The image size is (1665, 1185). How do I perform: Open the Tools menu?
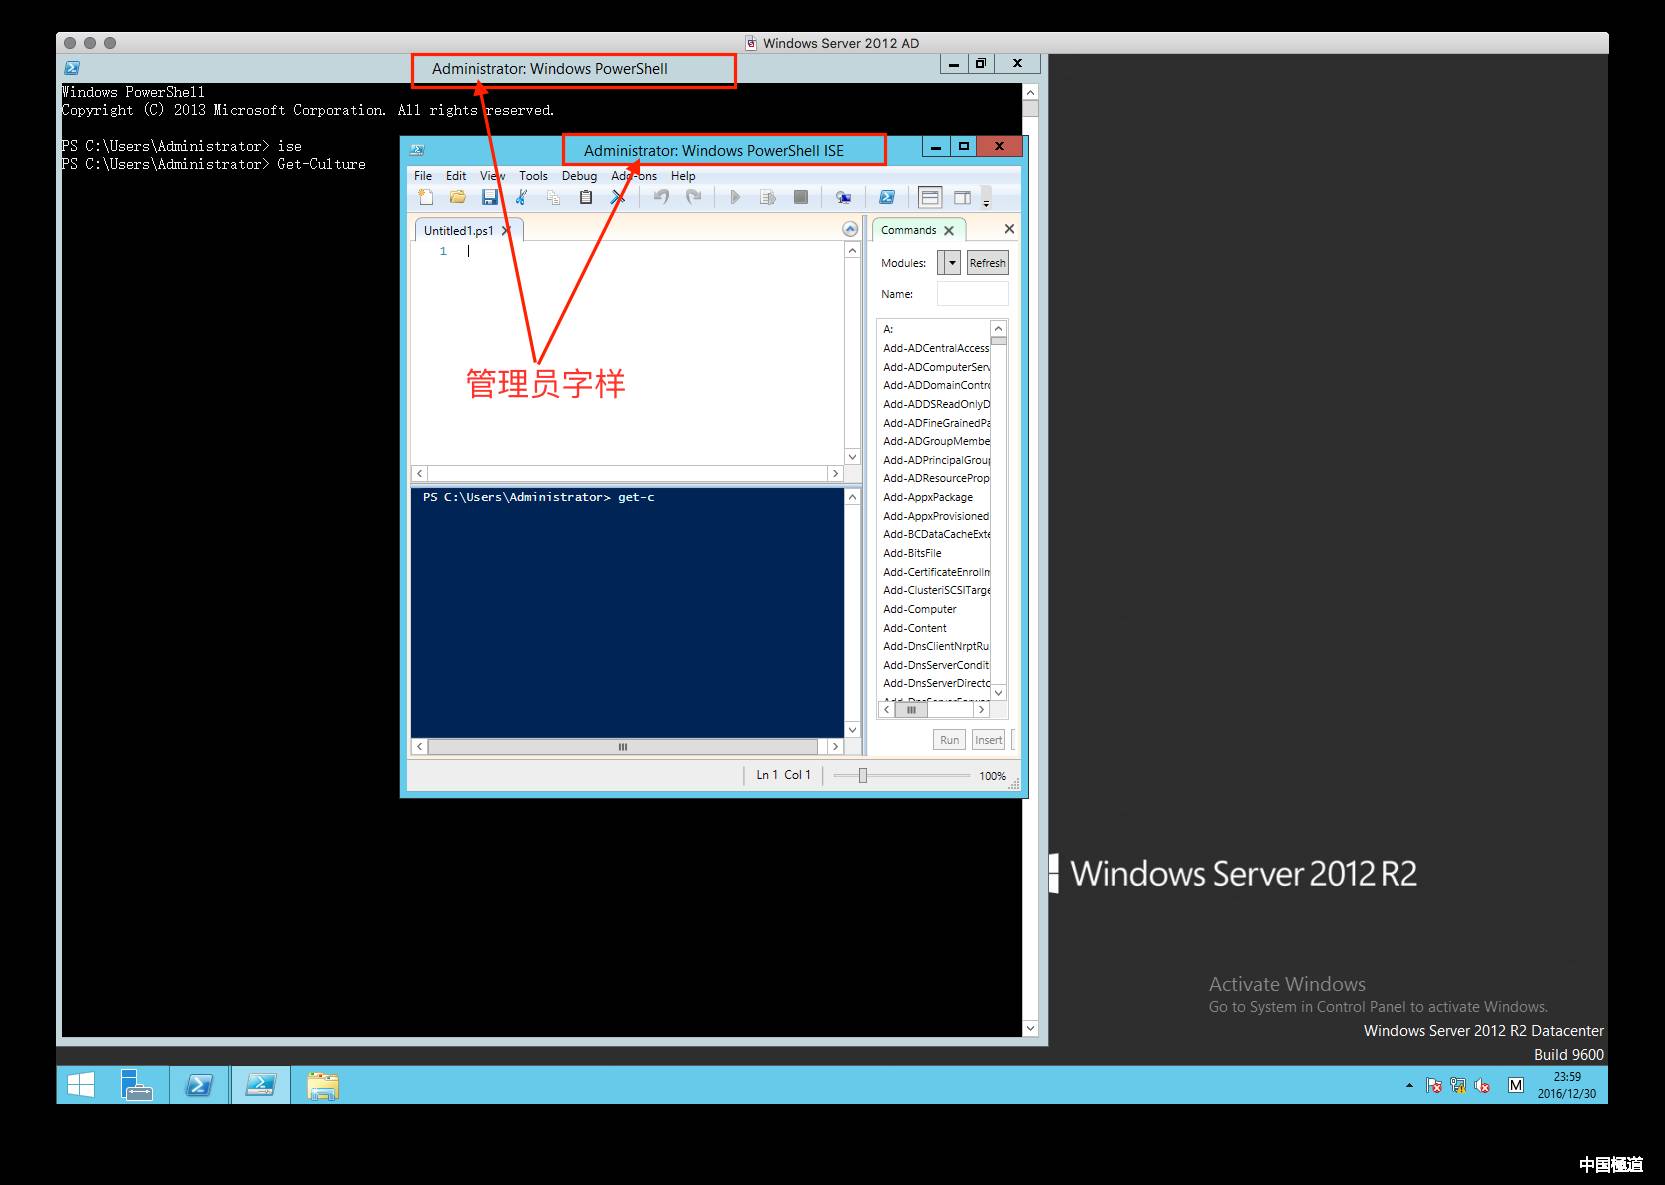(533, 176)
